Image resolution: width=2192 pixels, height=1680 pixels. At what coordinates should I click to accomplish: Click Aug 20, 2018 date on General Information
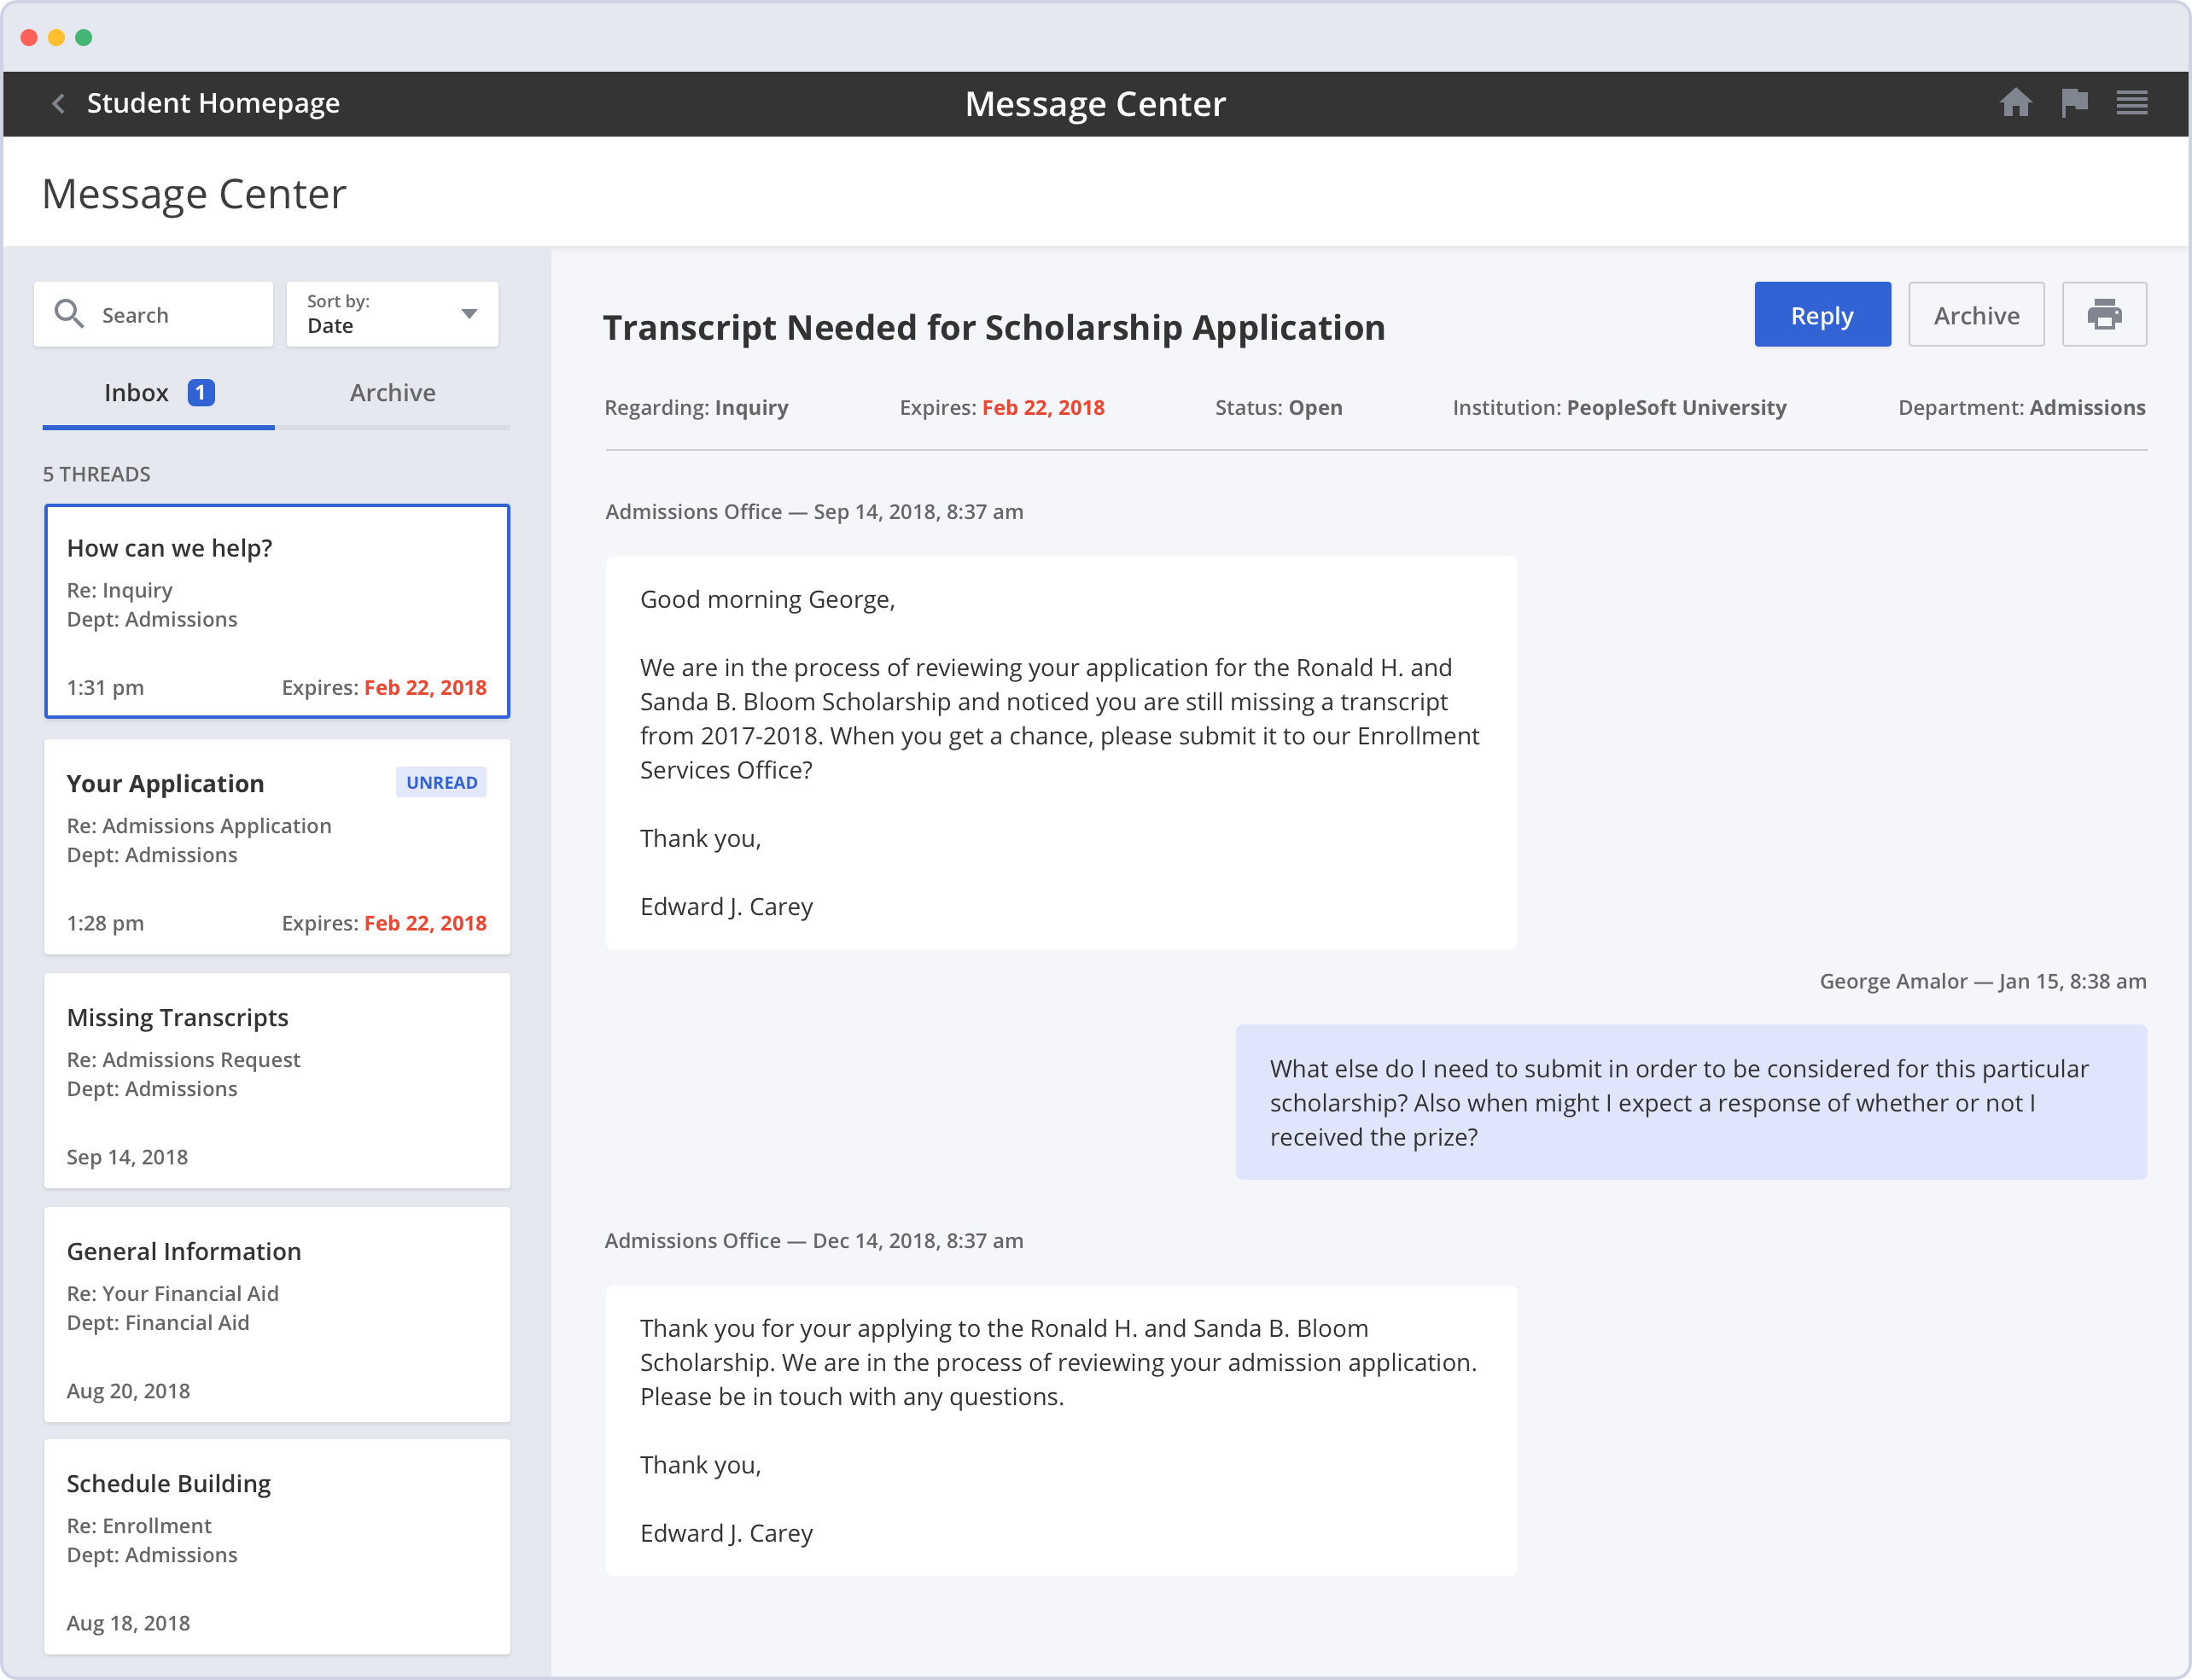point(128,1391)
